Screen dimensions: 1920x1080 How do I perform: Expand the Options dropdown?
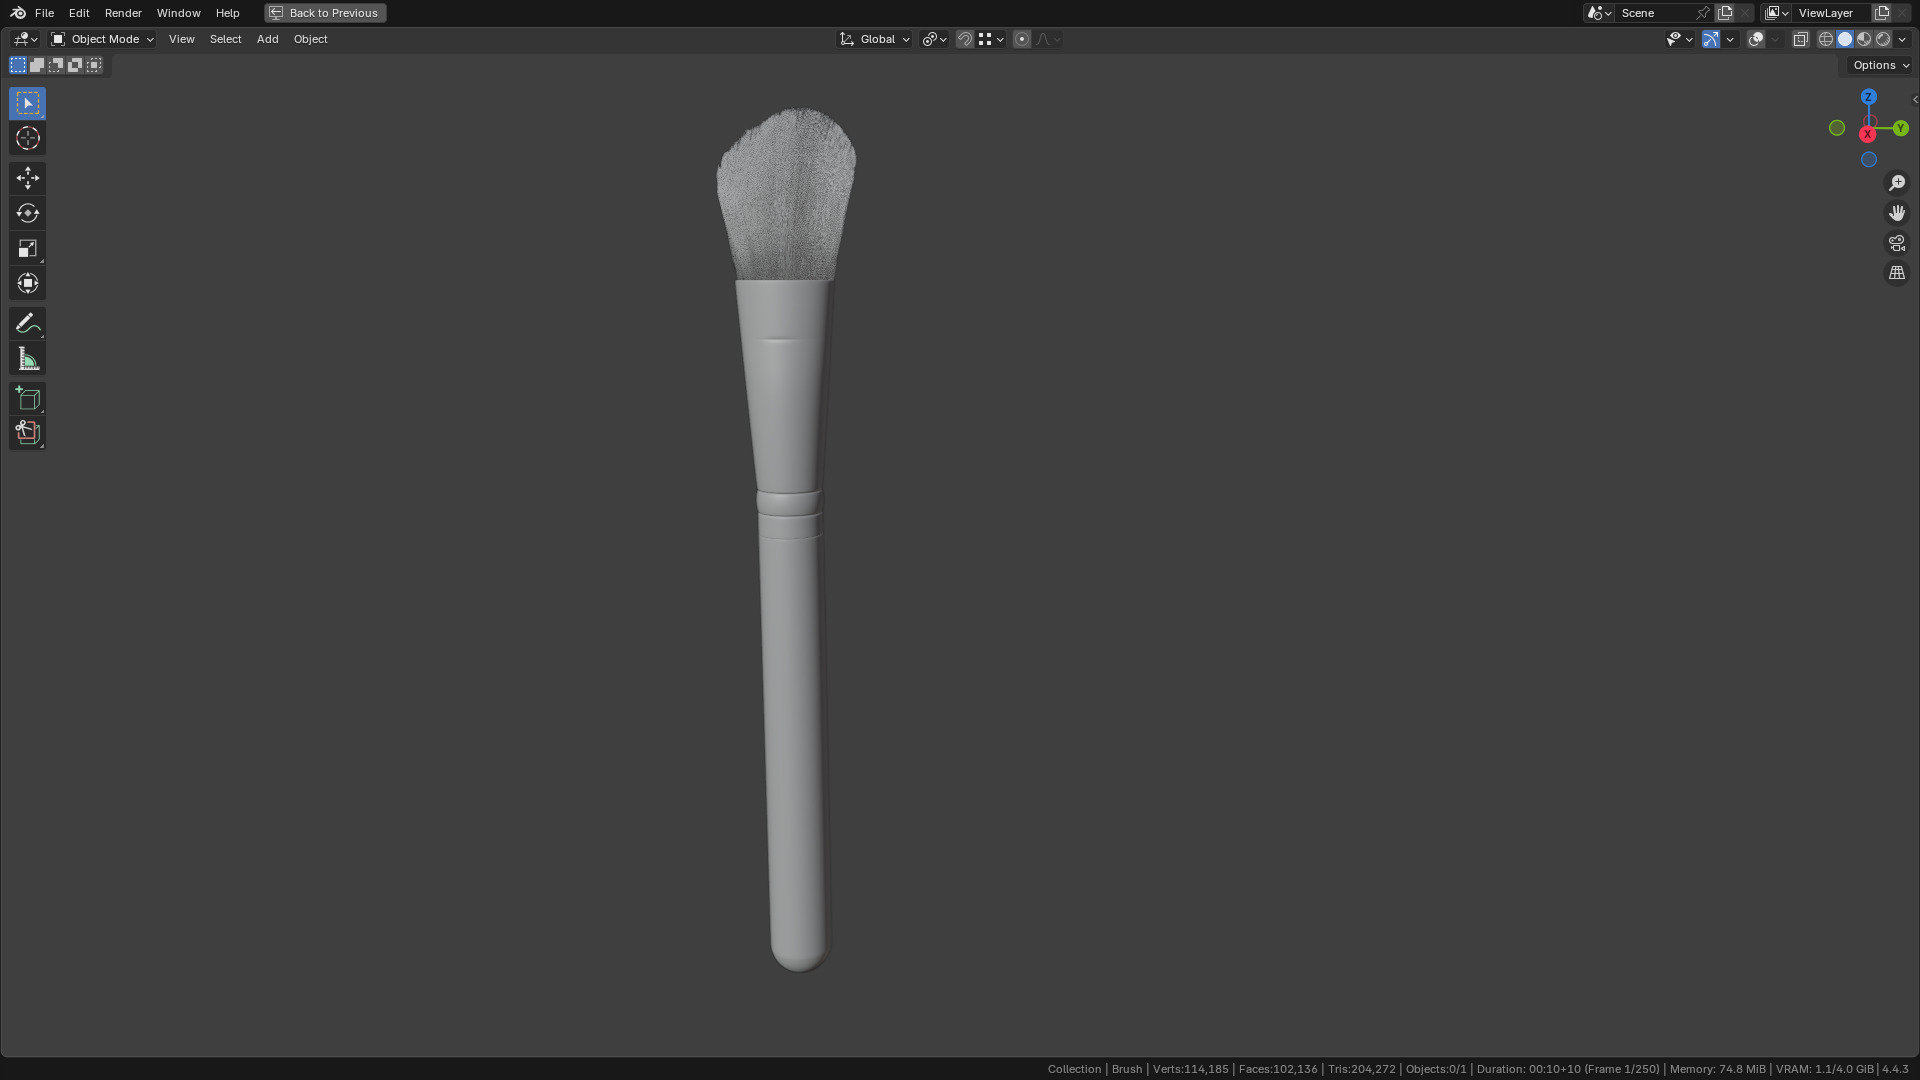[1880, 65]
